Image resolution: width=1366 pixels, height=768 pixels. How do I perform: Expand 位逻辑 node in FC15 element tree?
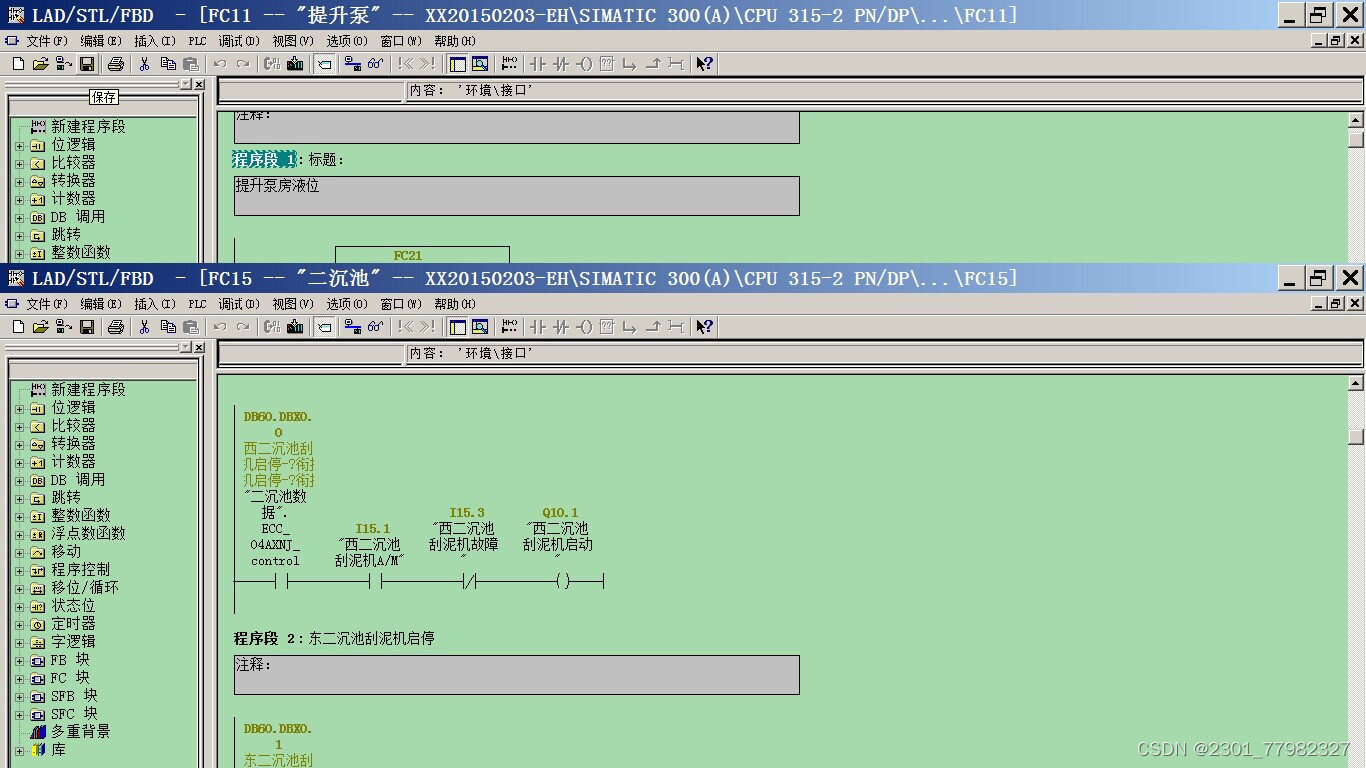(19, 408)
